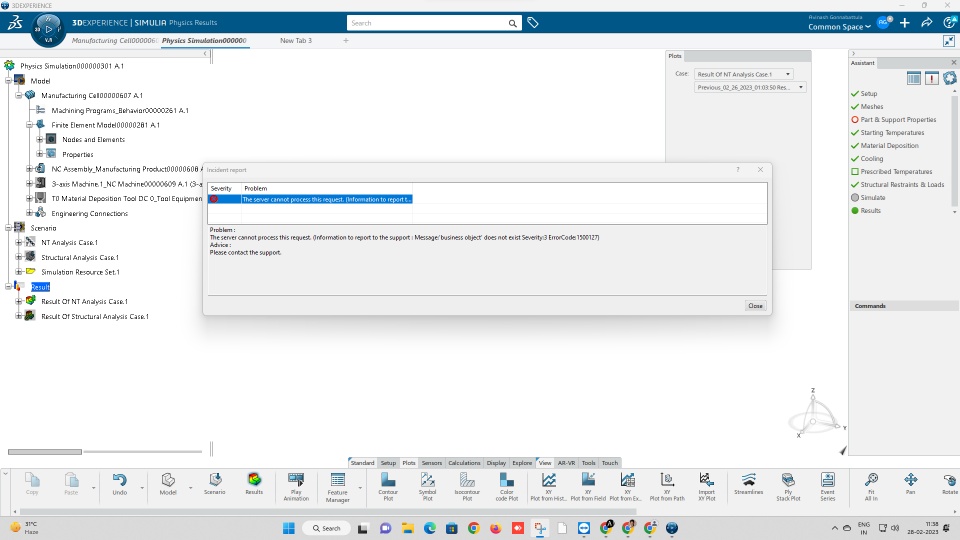
Task: Open the Manufacturing Cell tab
Action: pos(114,40)
